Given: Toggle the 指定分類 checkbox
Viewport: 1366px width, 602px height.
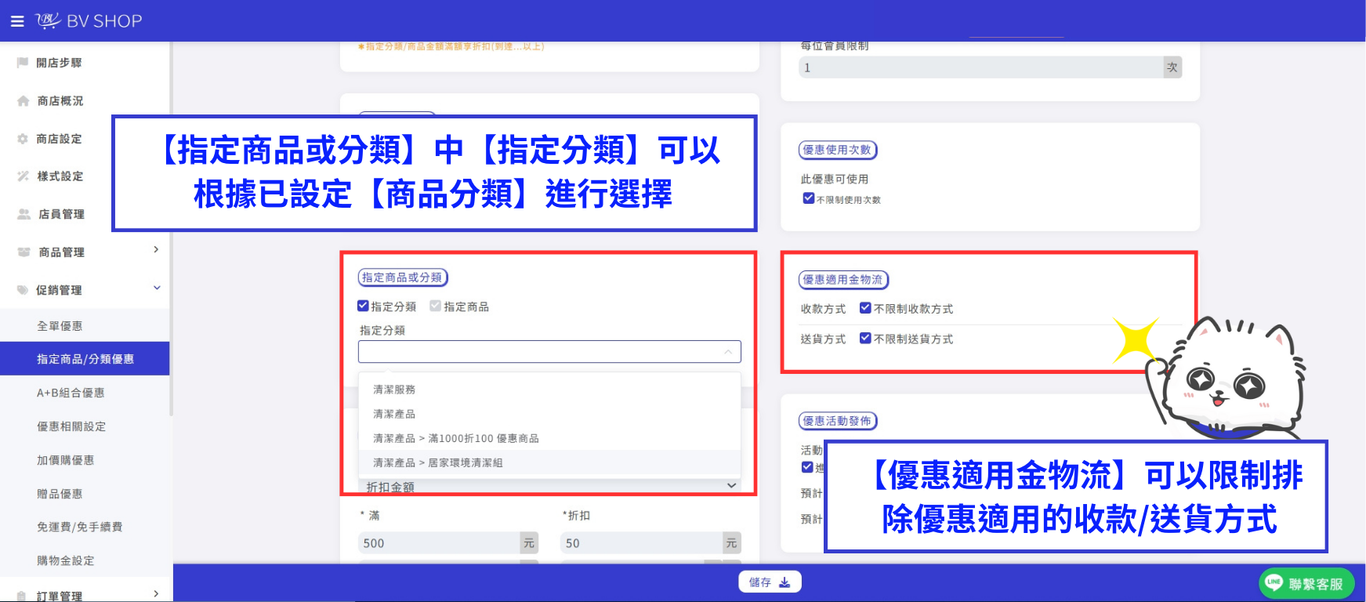Looking at the screenshot, I should [x=363, y=306].
